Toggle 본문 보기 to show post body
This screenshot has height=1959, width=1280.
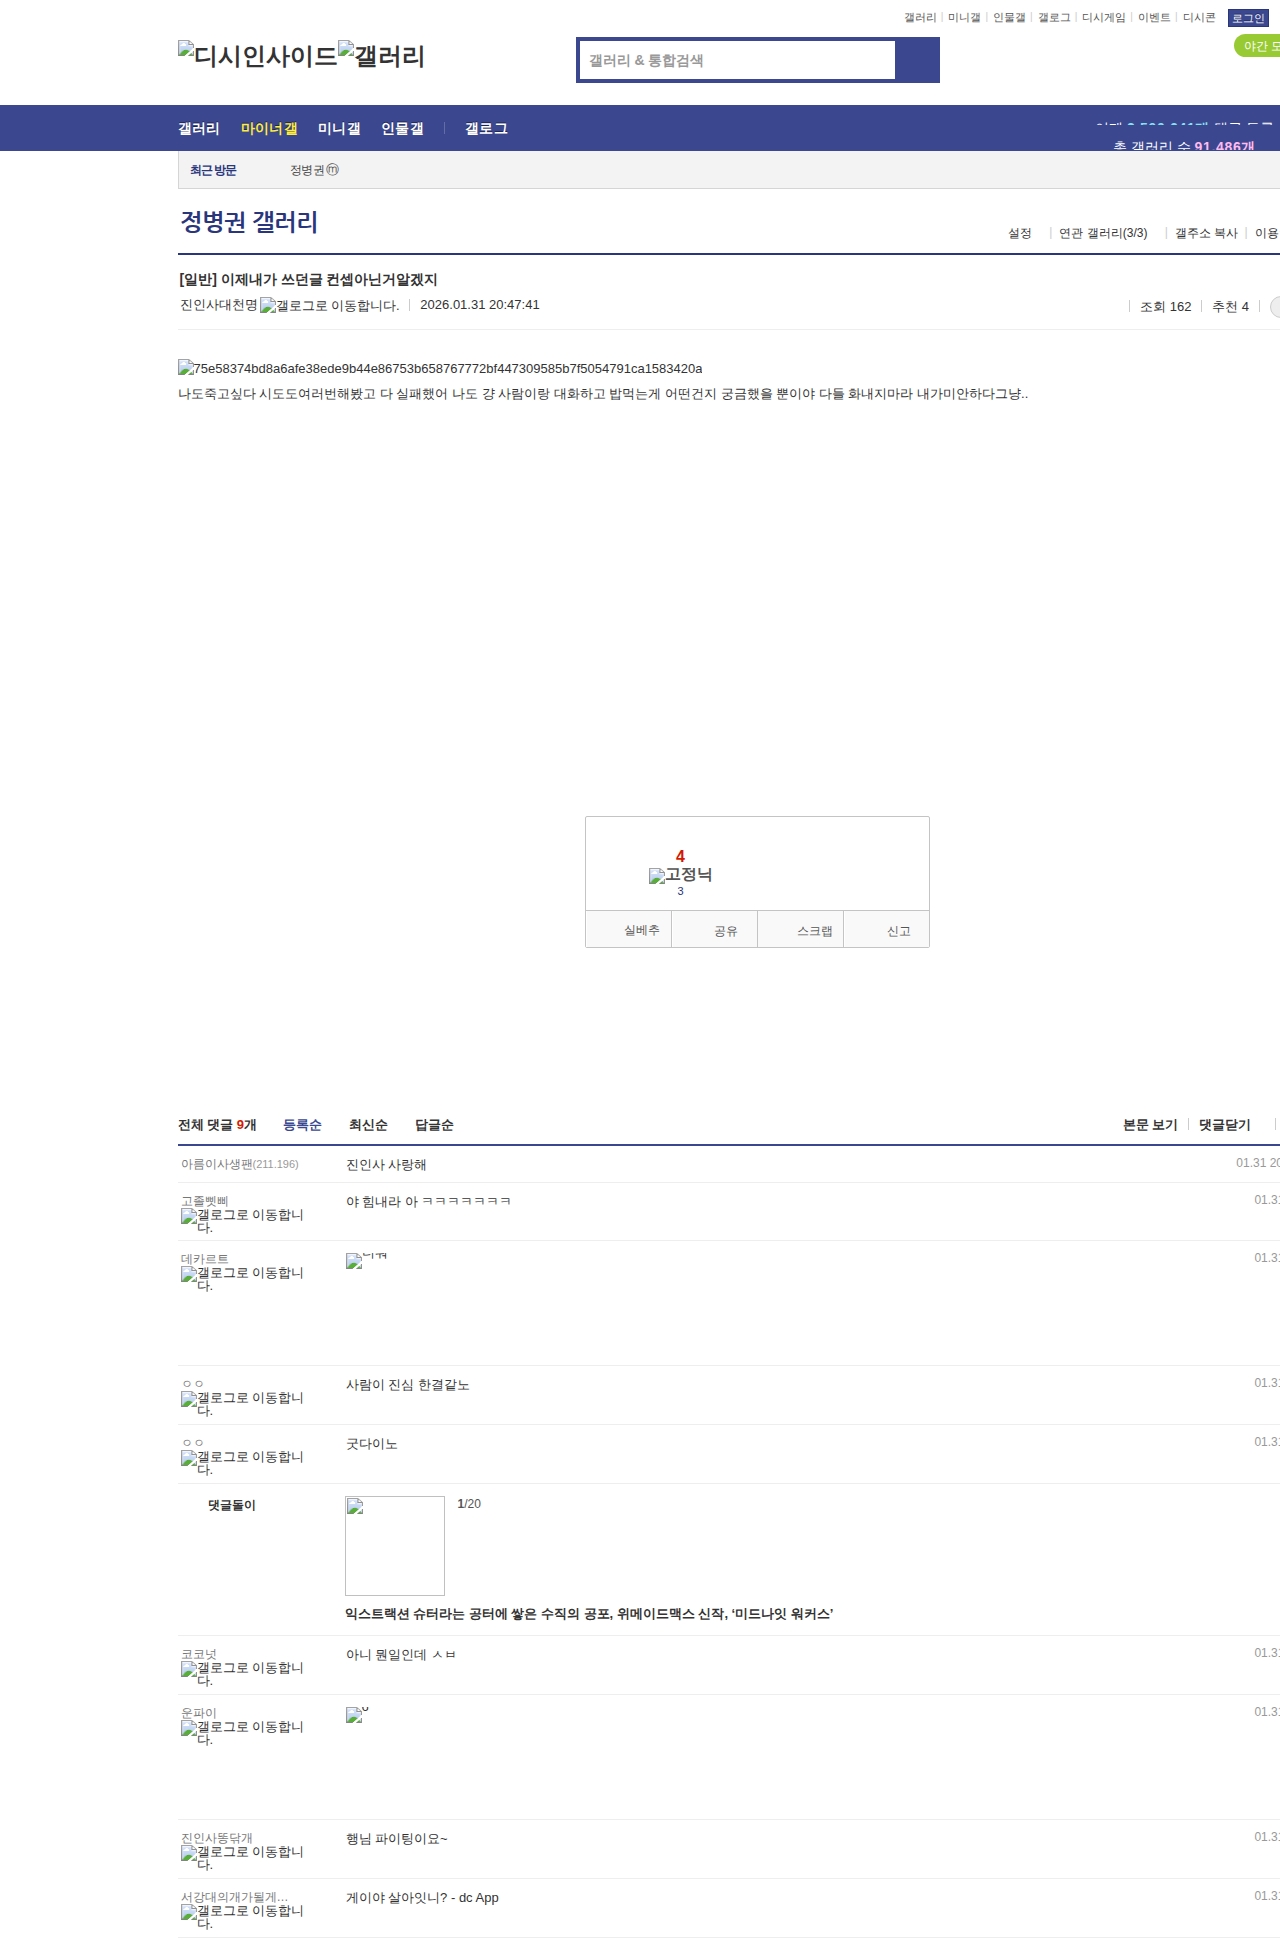1150,1125
